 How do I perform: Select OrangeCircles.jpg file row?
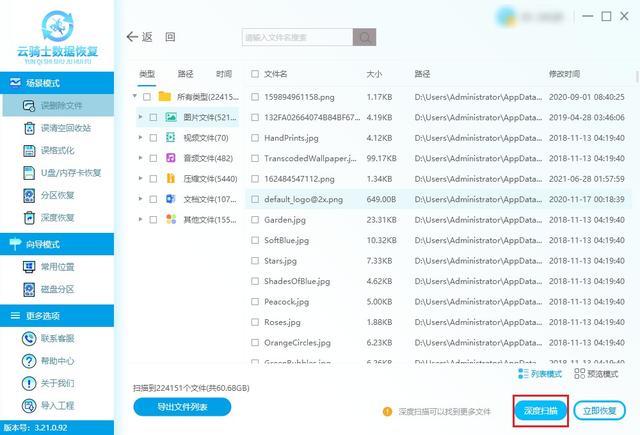click(438, 342)
